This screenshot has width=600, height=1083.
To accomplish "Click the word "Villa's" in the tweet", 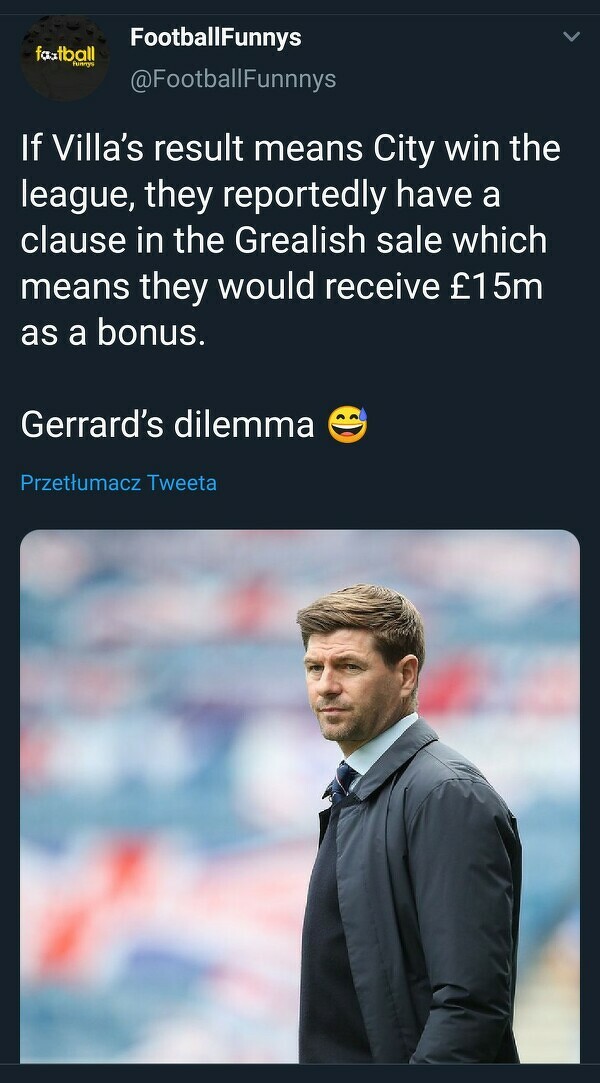I will click(108, 150).
